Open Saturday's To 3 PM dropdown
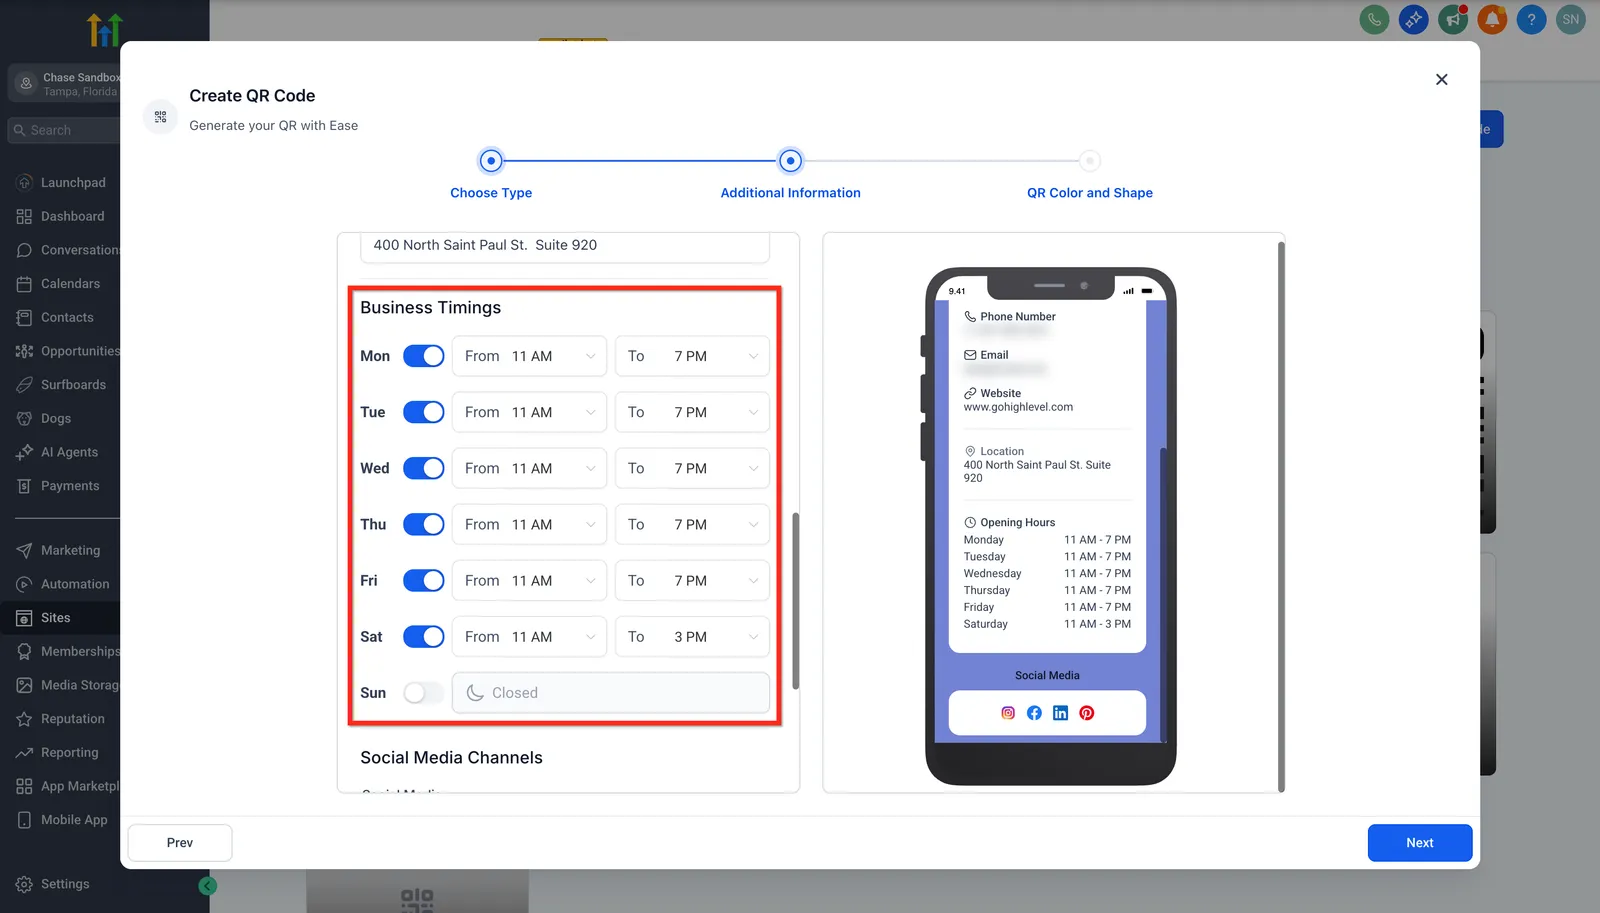Viewport: 1600px width, 913px height. point(692,637)
